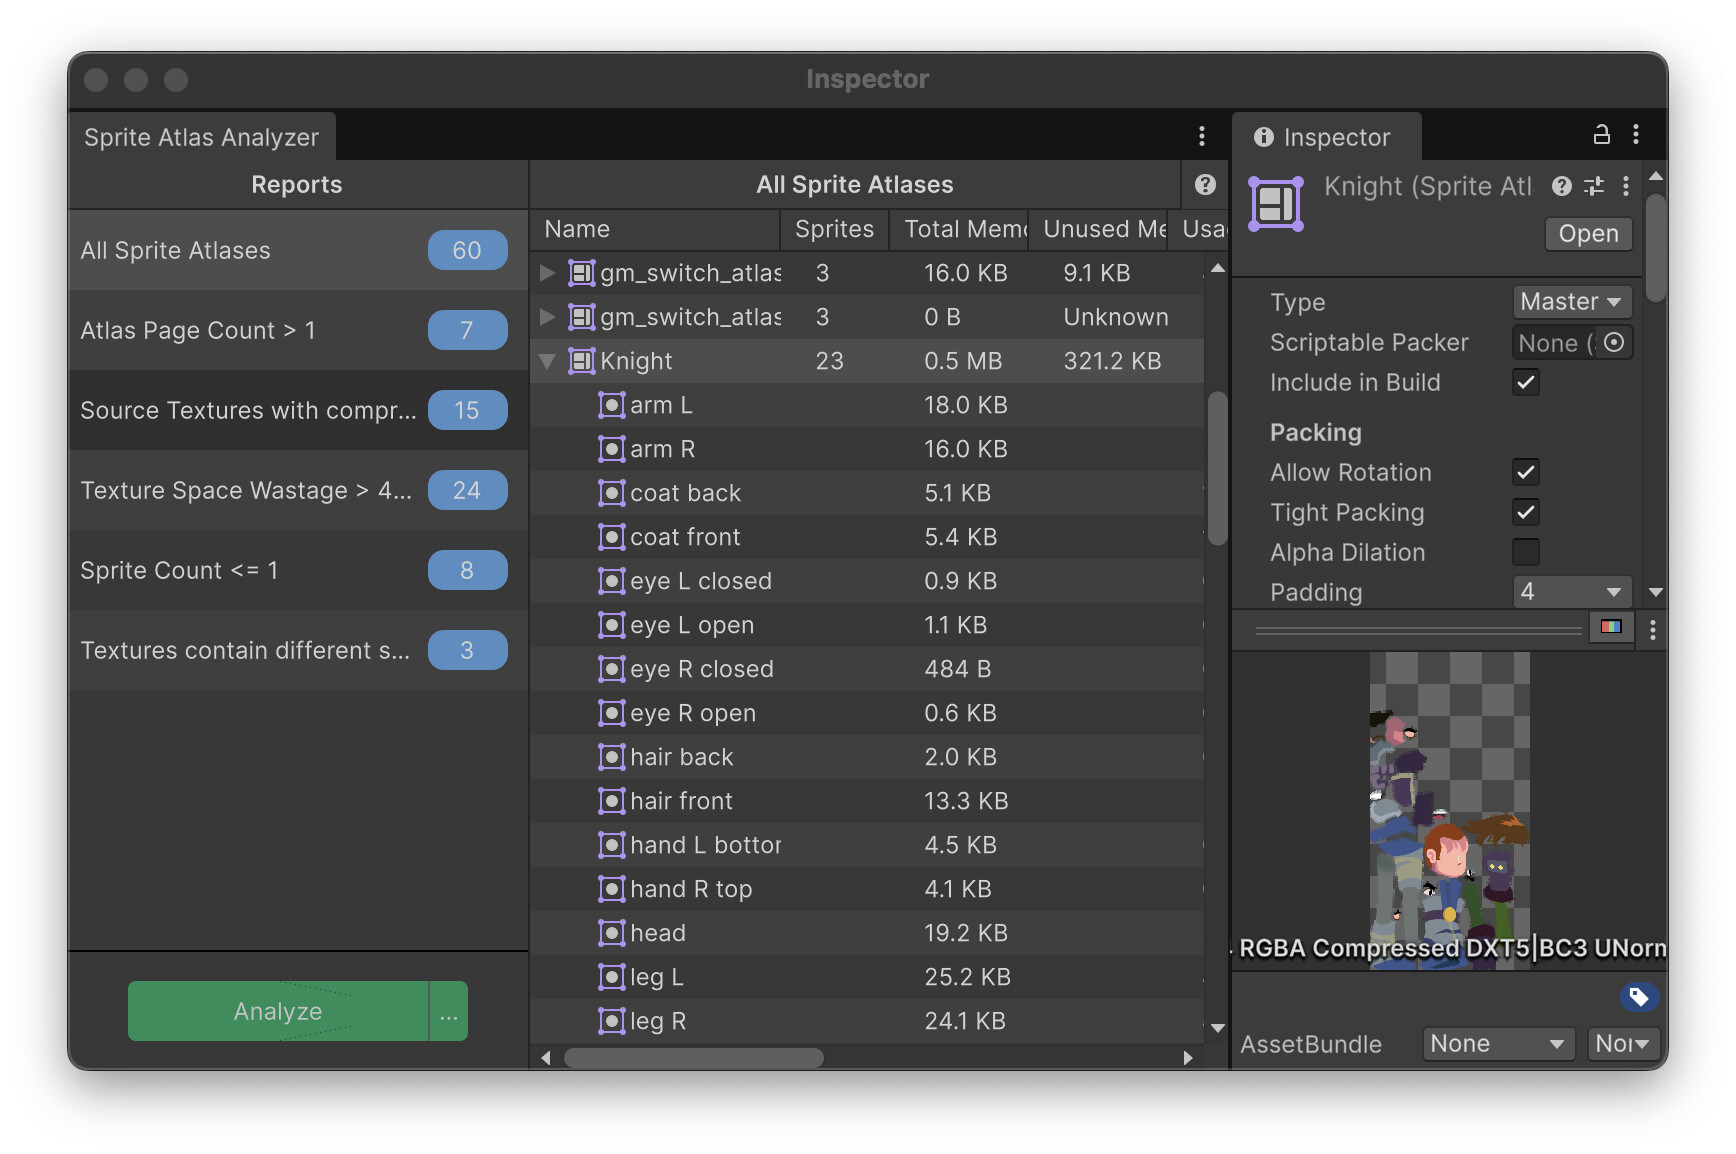Expand the first gm_switch_atlas entry

pyautogui.click(x=546, y=272)
